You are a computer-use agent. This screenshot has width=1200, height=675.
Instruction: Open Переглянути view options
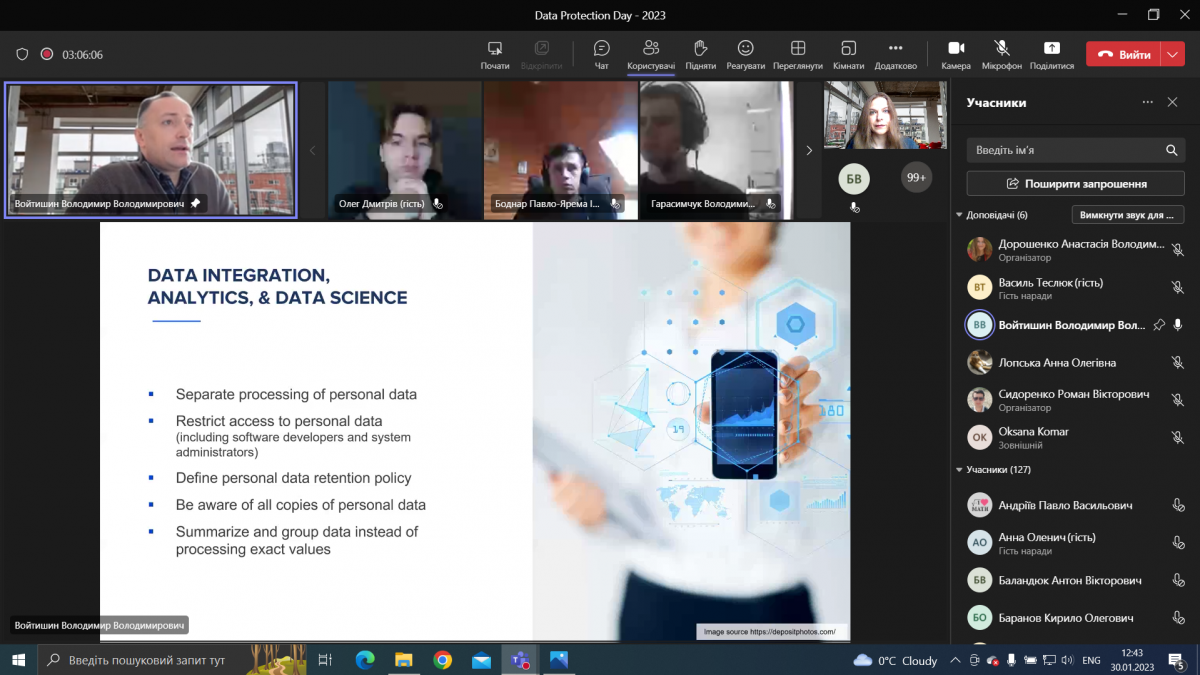pos(798,54)
